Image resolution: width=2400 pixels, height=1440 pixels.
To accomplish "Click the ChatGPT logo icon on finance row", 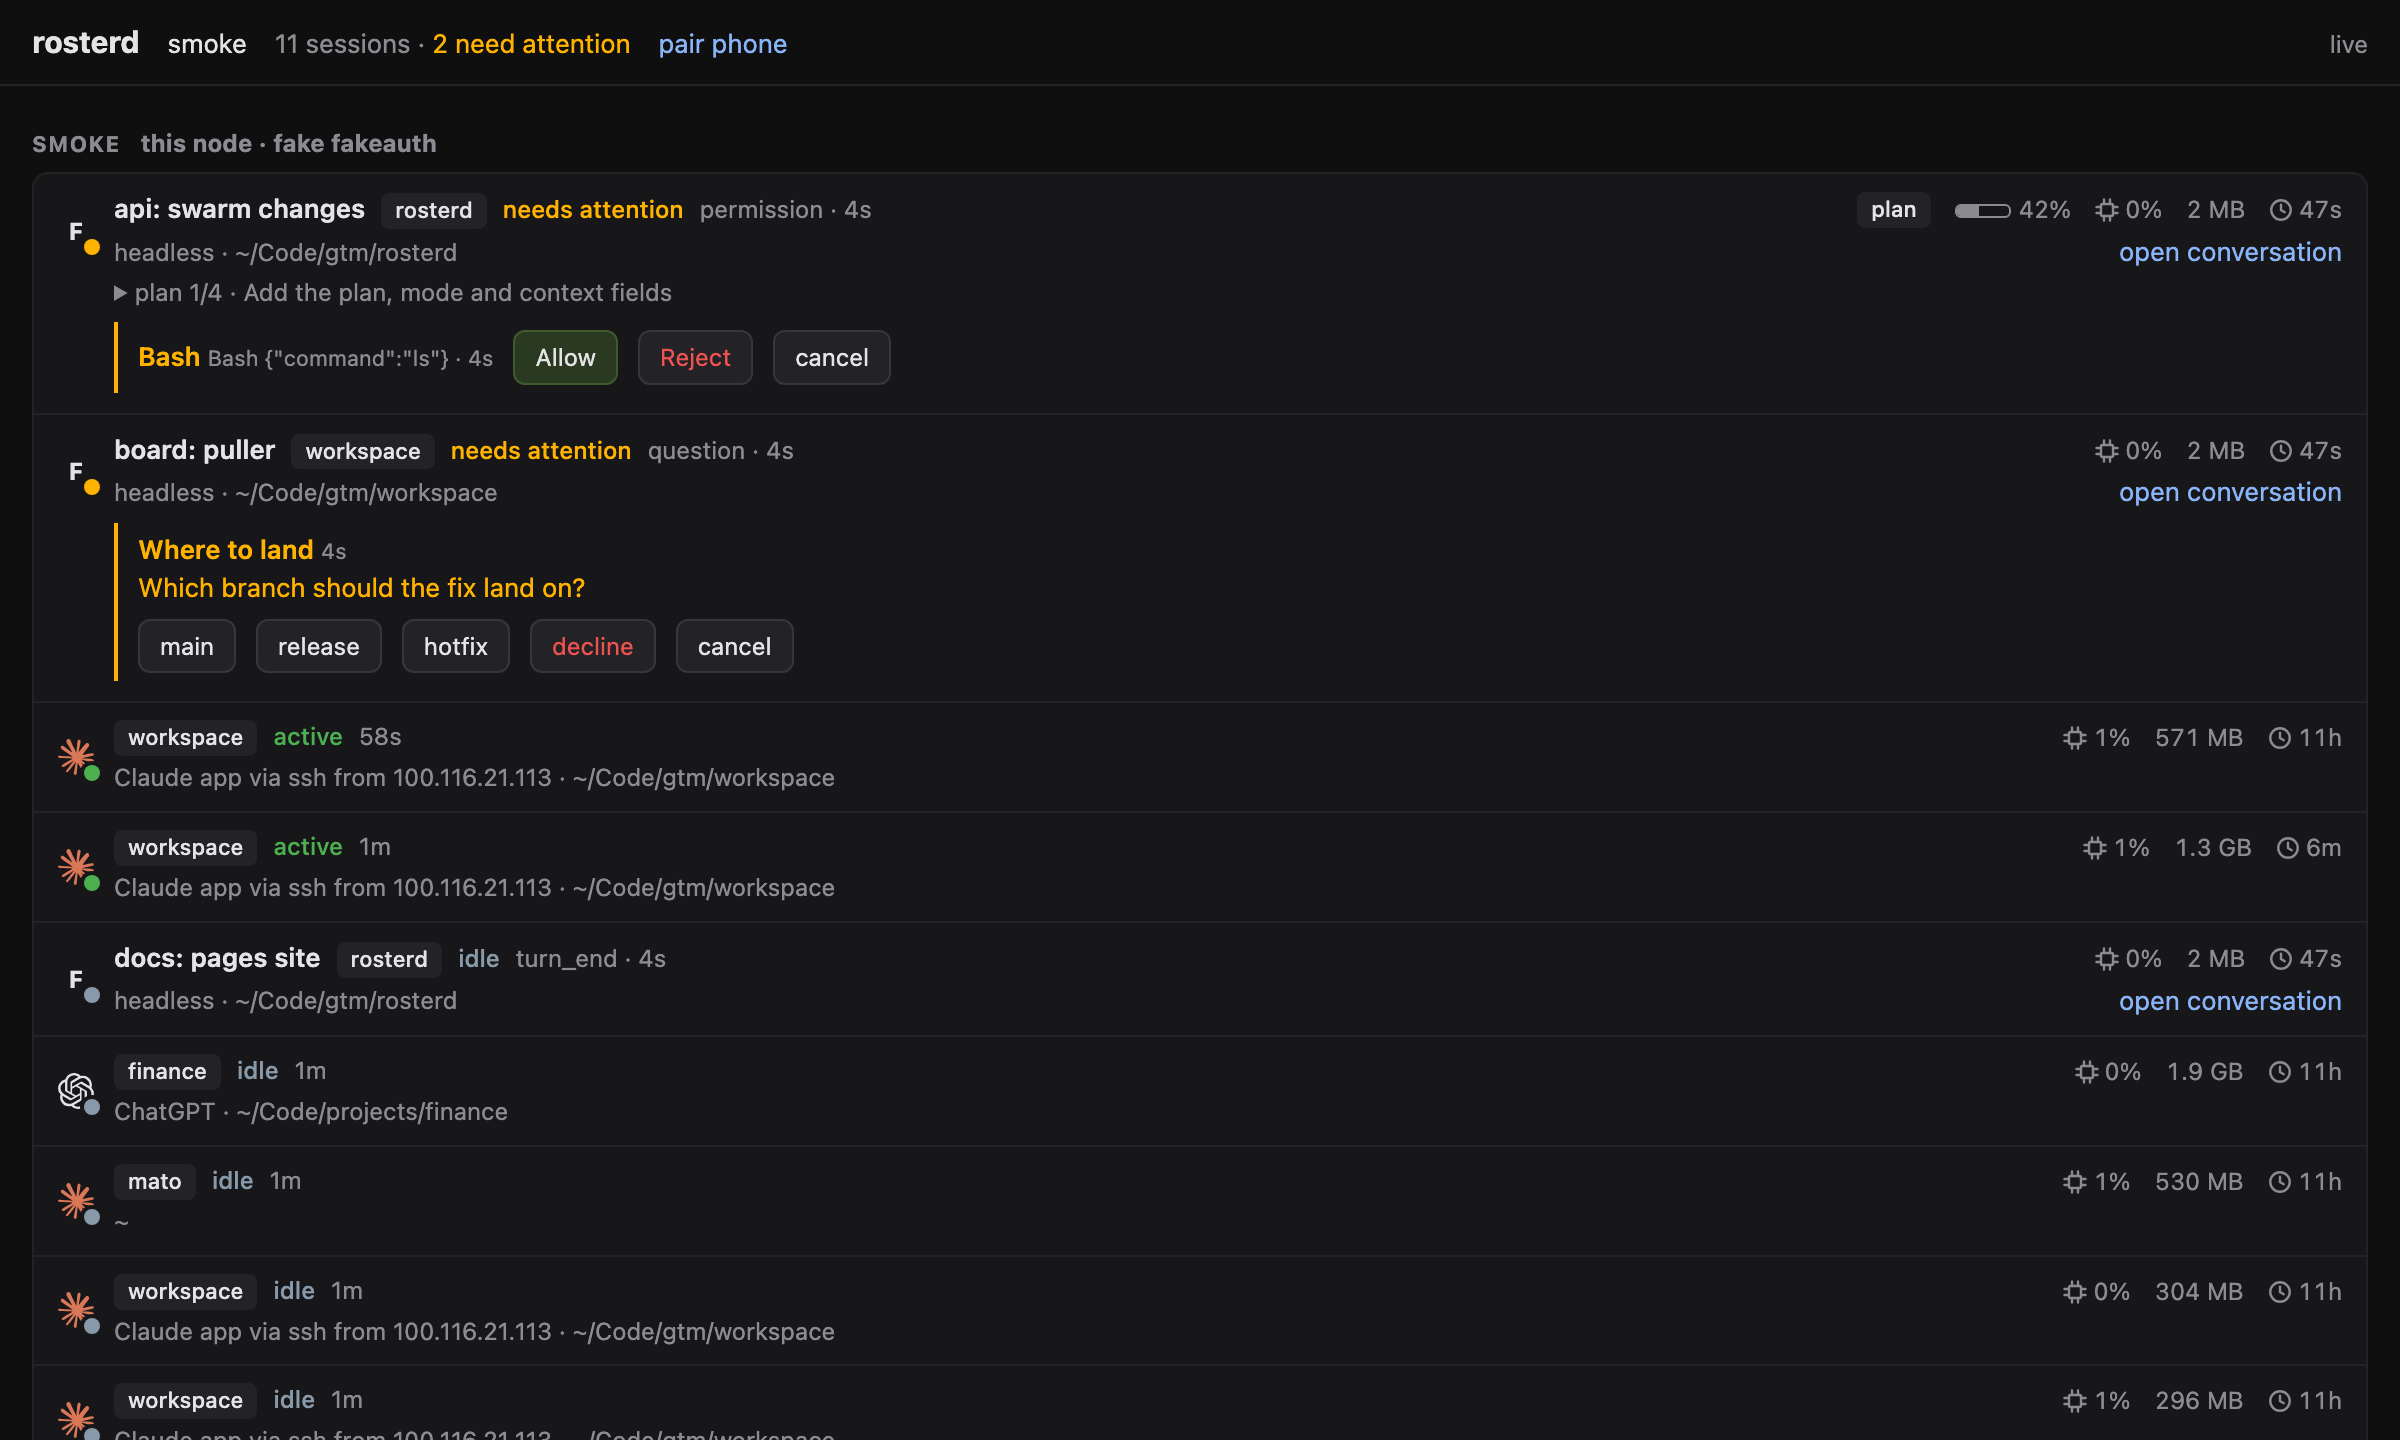I will [x=76, y=1090].
